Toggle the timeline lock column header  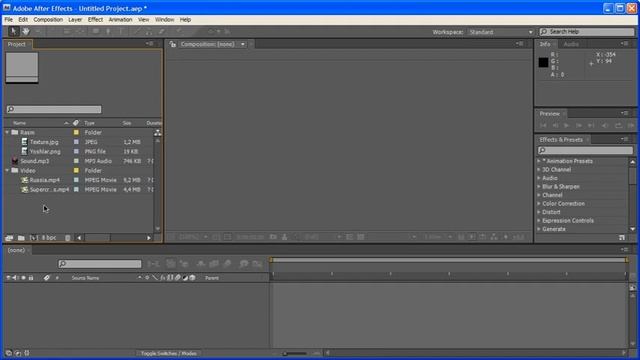click(x=31, y=278)
